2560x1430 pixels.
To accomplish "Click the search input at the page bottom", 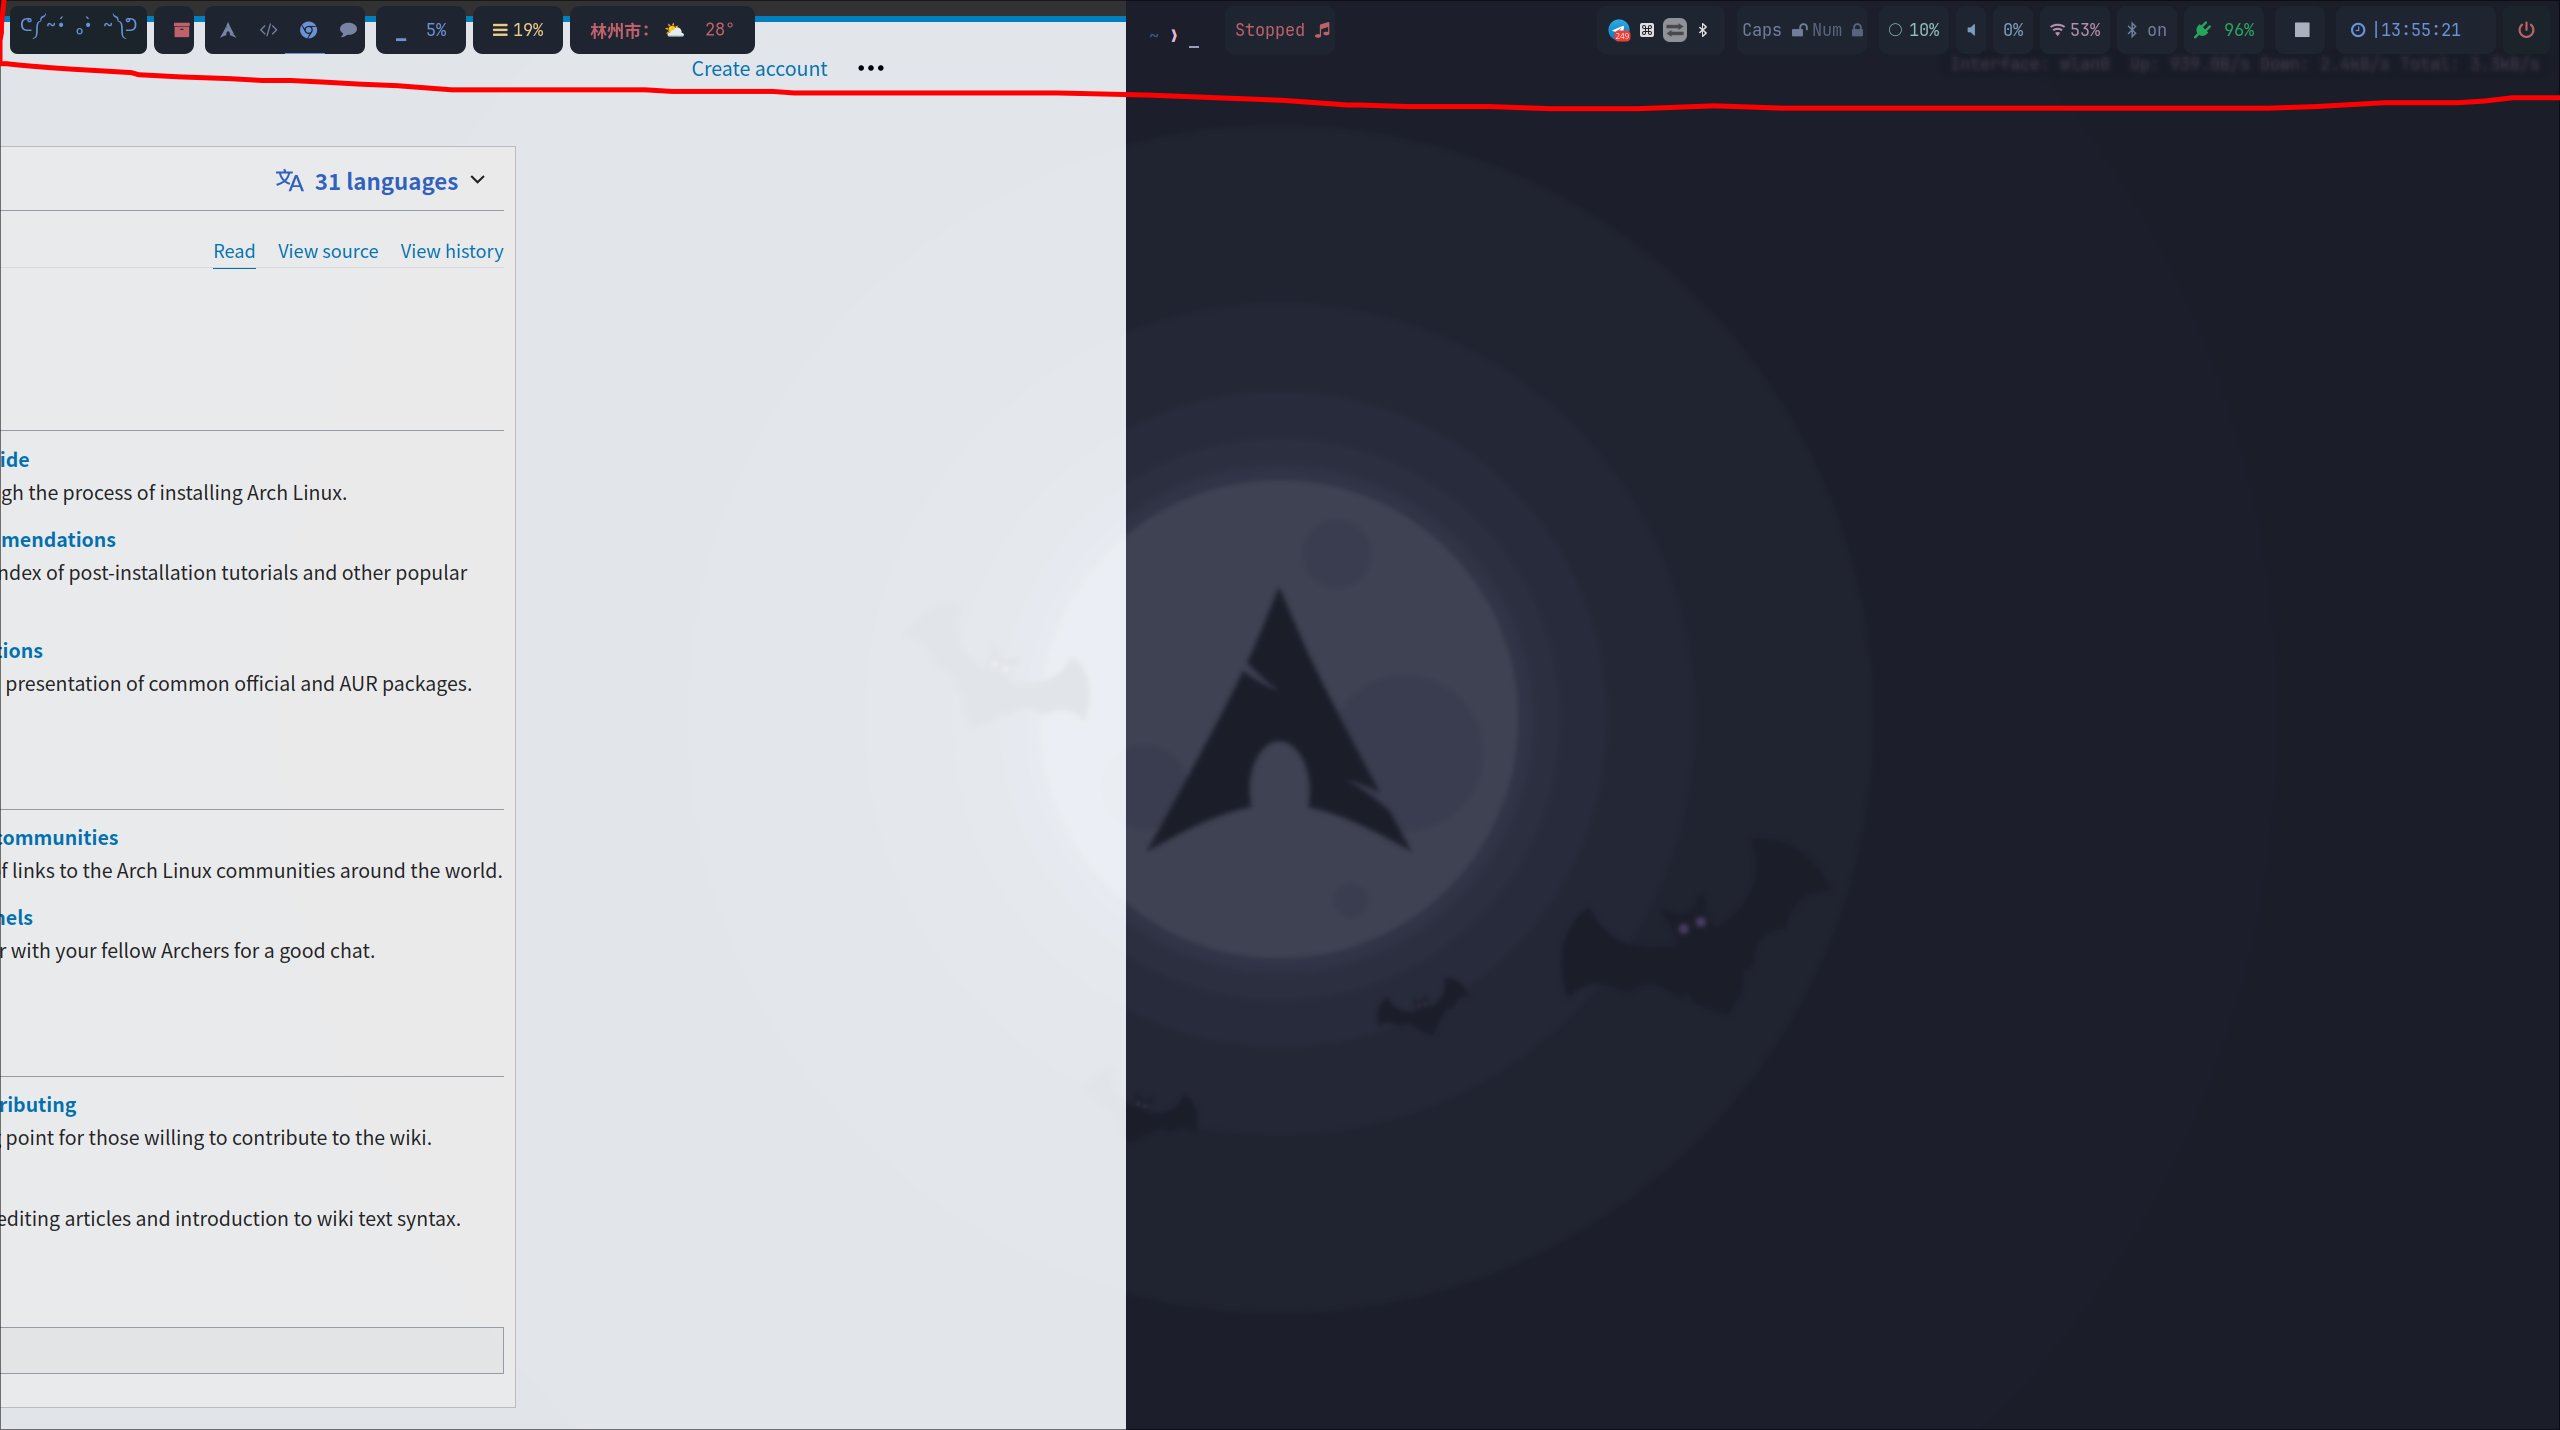I will [250, 1350].
